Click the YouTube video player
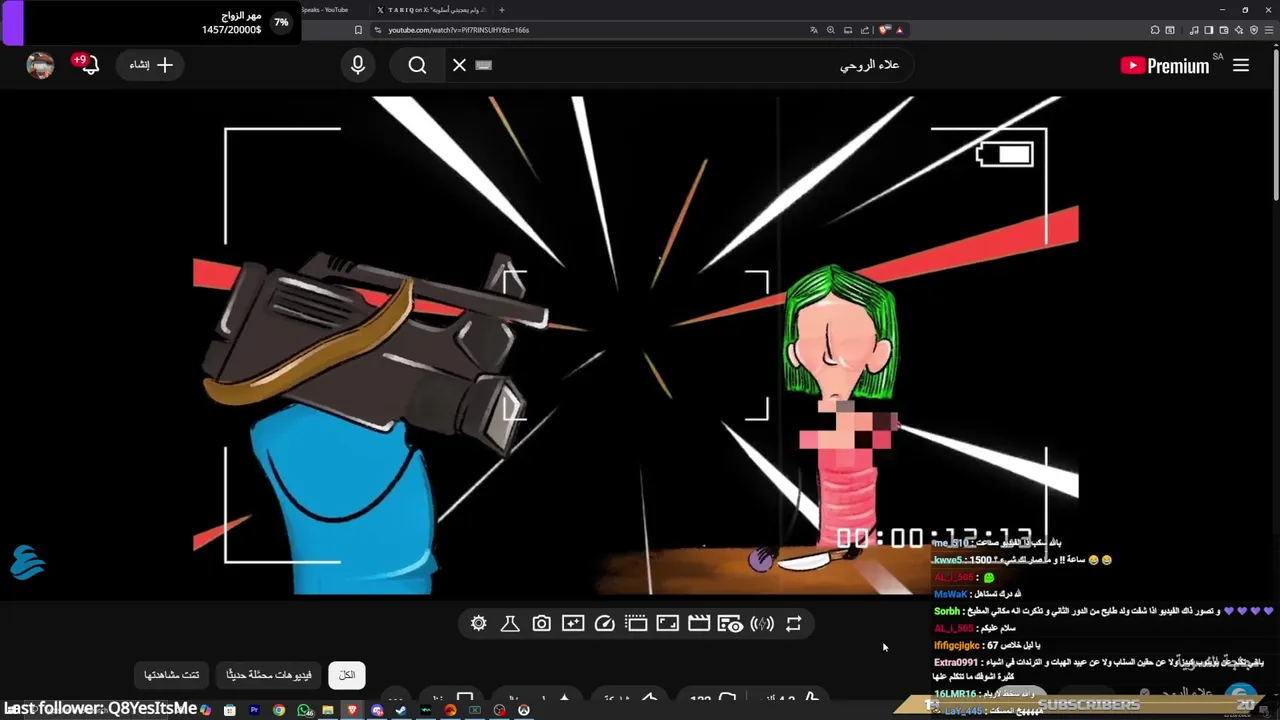The image size is (1280, 720). click(x=636, y=345)
